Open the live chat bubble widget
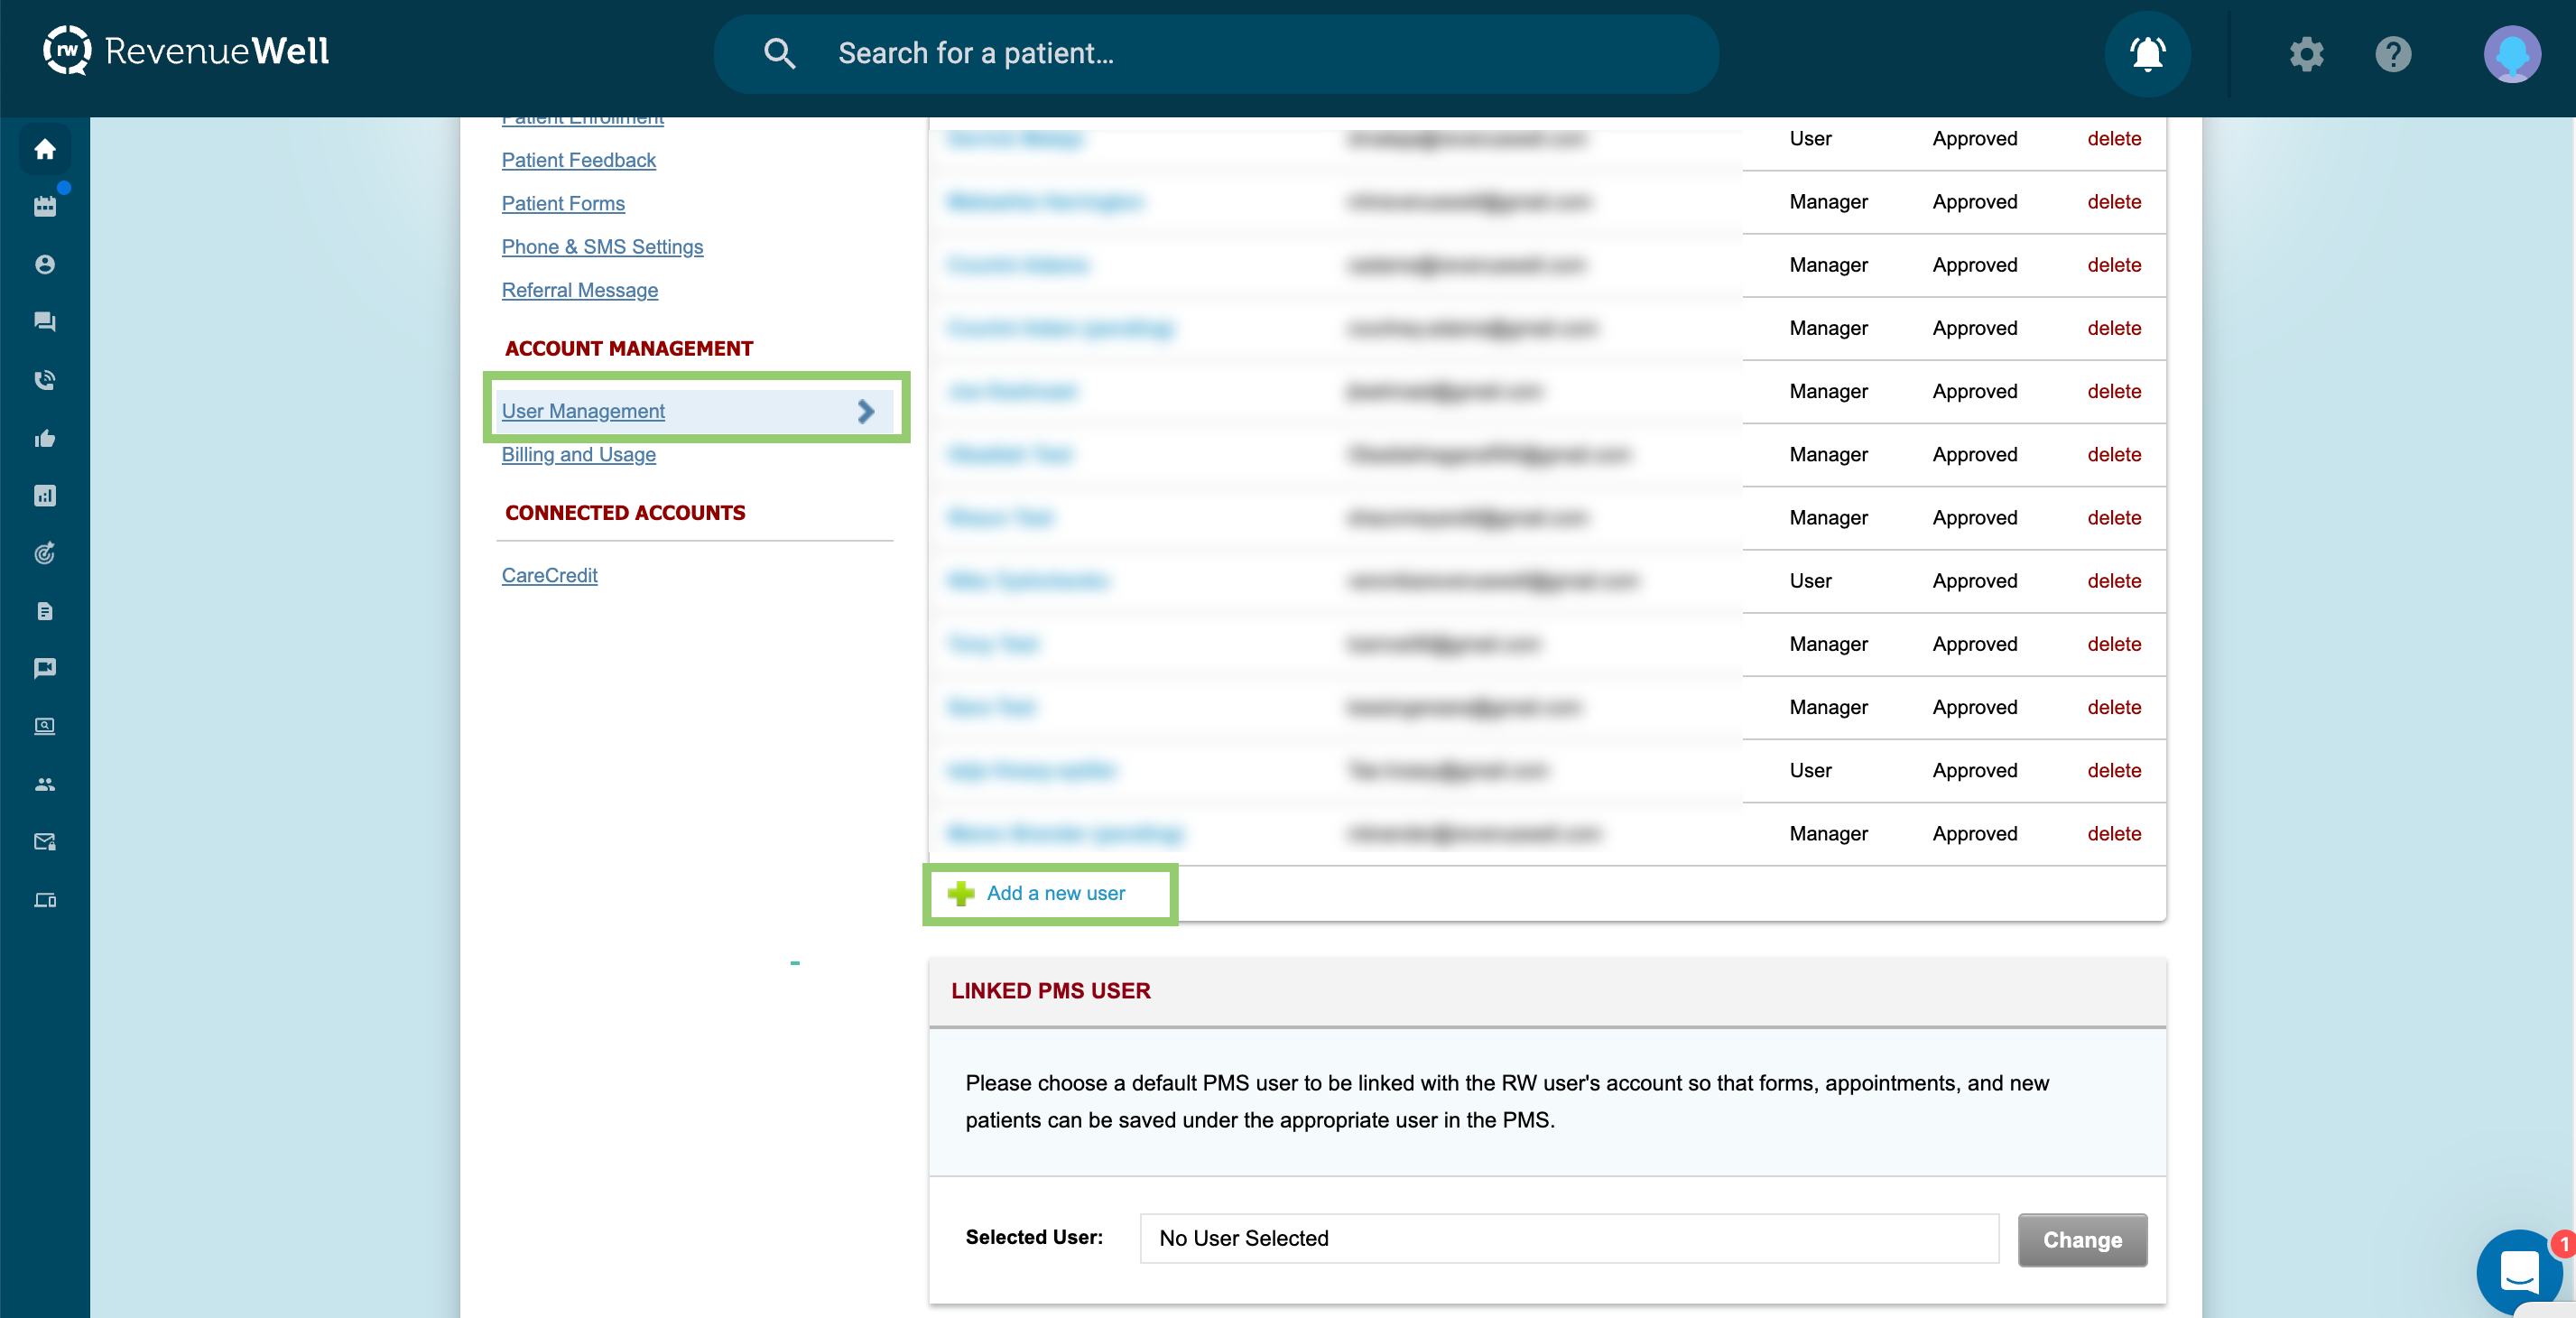 2520,1271
